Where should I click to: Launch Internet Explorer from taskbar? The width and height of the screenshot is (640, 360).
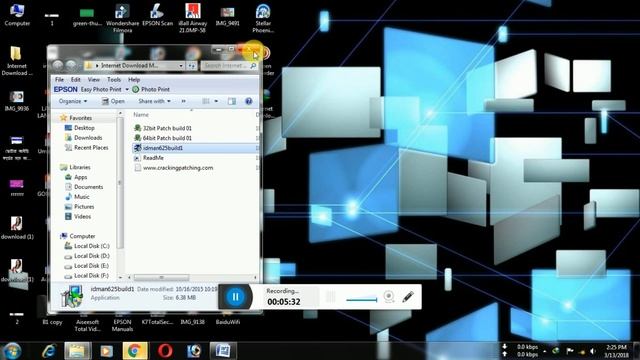point(49,351)
